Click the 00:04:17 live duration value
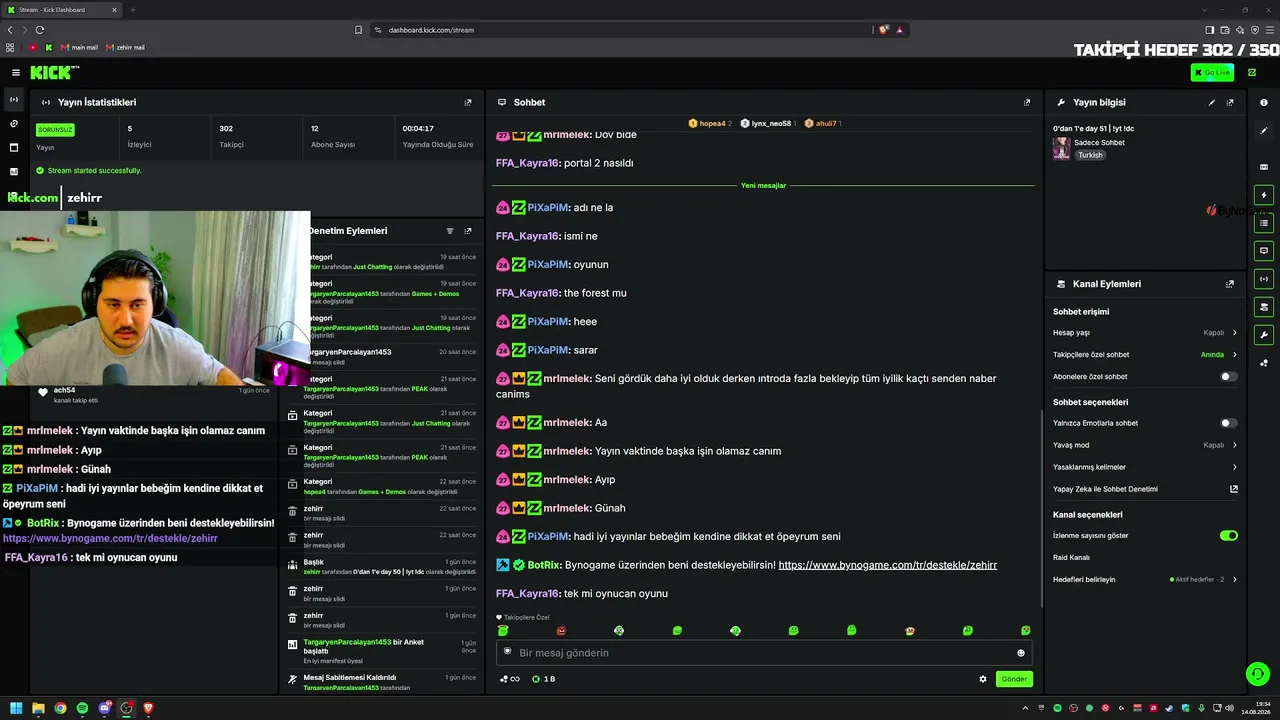Image resolution: width=1280 pixels, height=720 pixels. pyautogui.click(x=418, y=128)
